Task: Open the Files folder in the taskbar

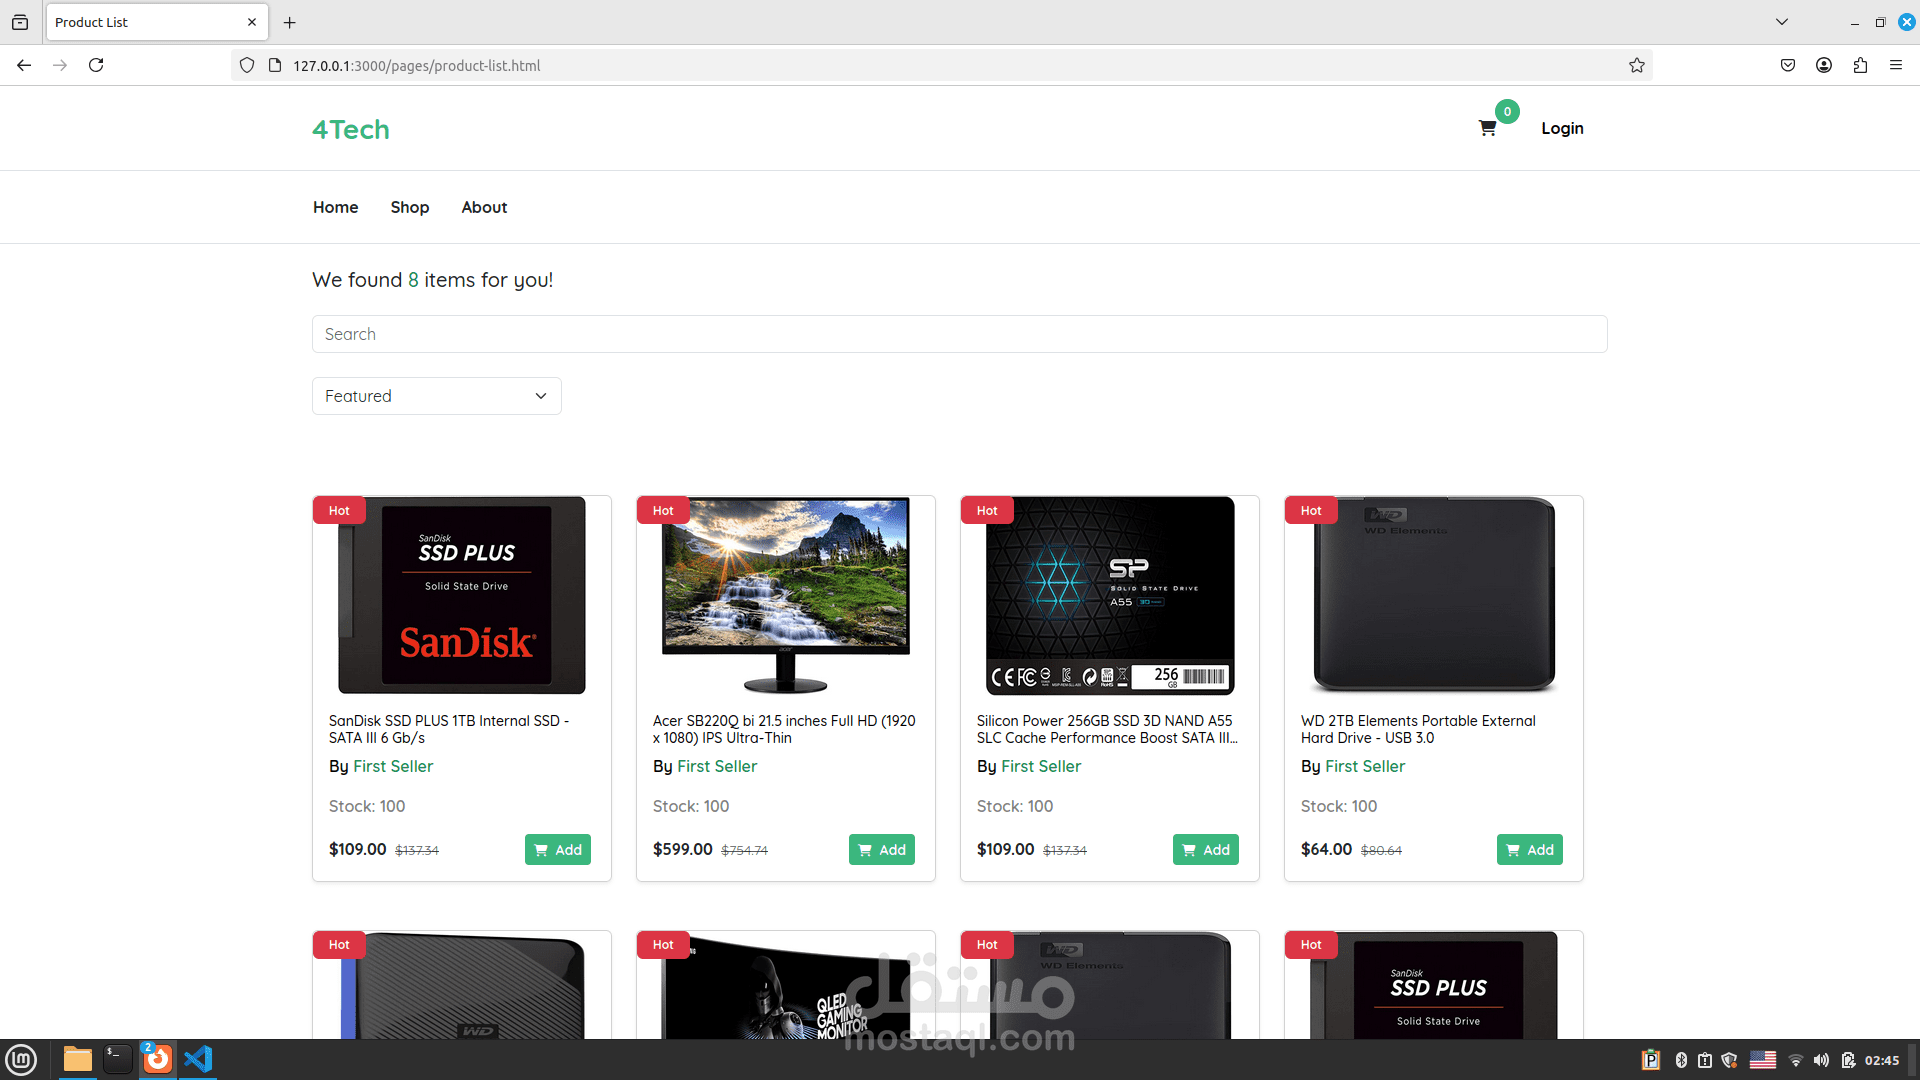Action: tap(78, 1059)
